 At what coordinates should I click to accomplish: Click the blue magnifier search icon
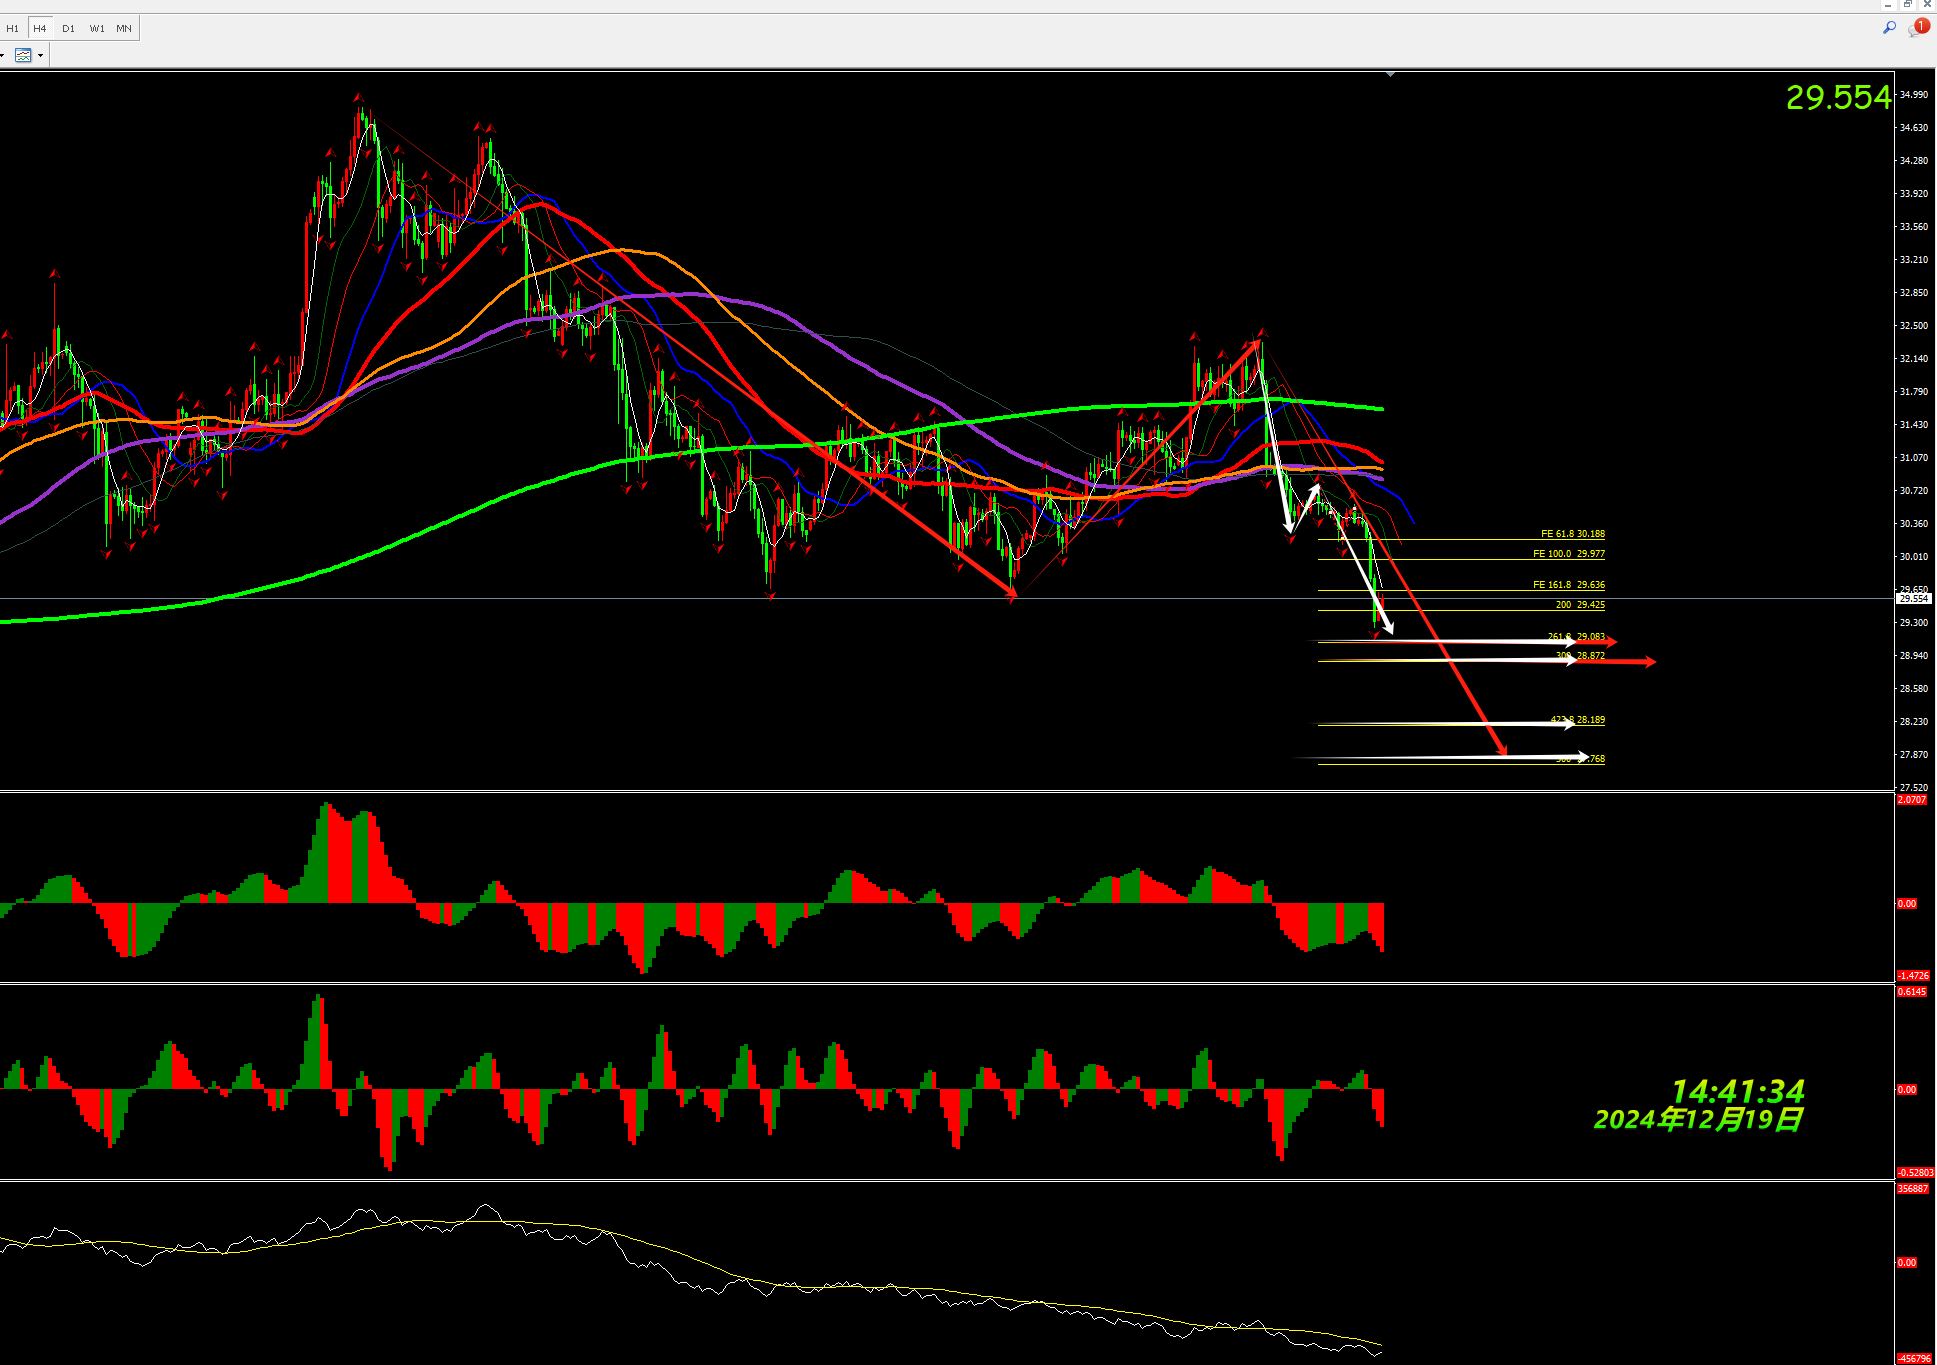pos(1889,28)
